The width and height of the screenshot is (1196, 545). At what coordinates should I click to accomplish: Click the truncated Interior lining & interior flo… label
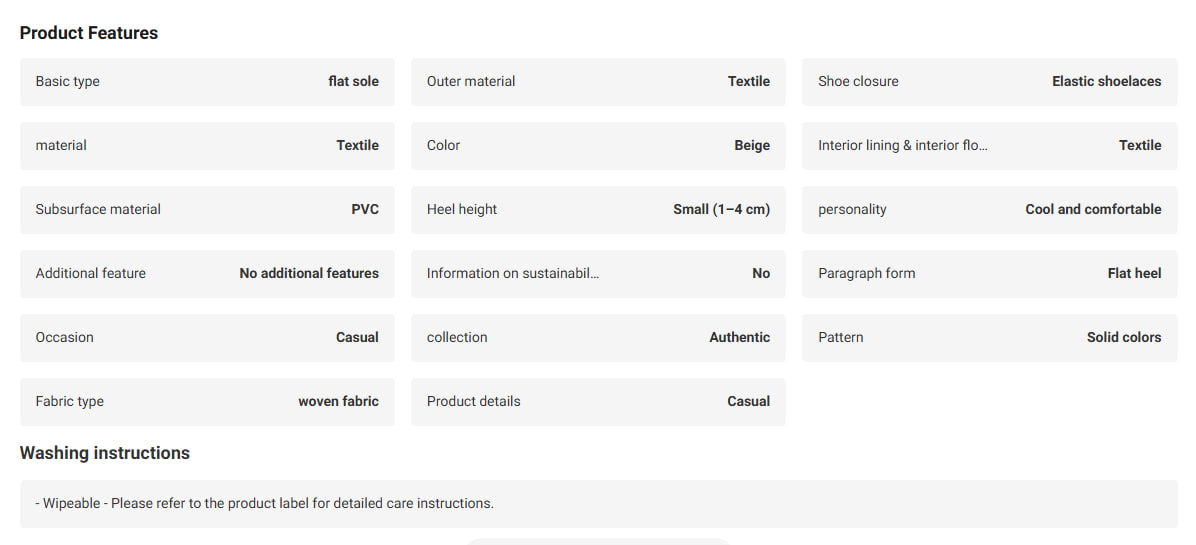point(902,146)
